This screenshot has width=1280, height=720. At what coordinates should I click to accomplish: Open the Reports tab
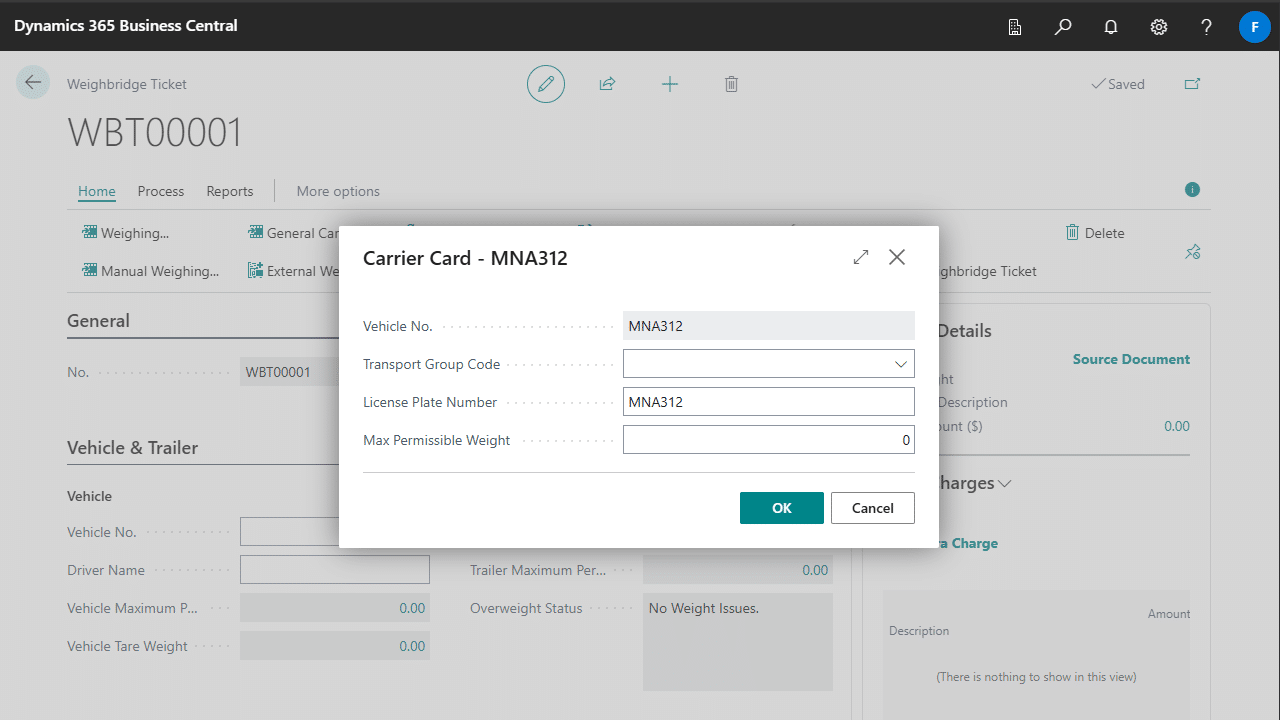pyautogui.click(x=230, y=191)
